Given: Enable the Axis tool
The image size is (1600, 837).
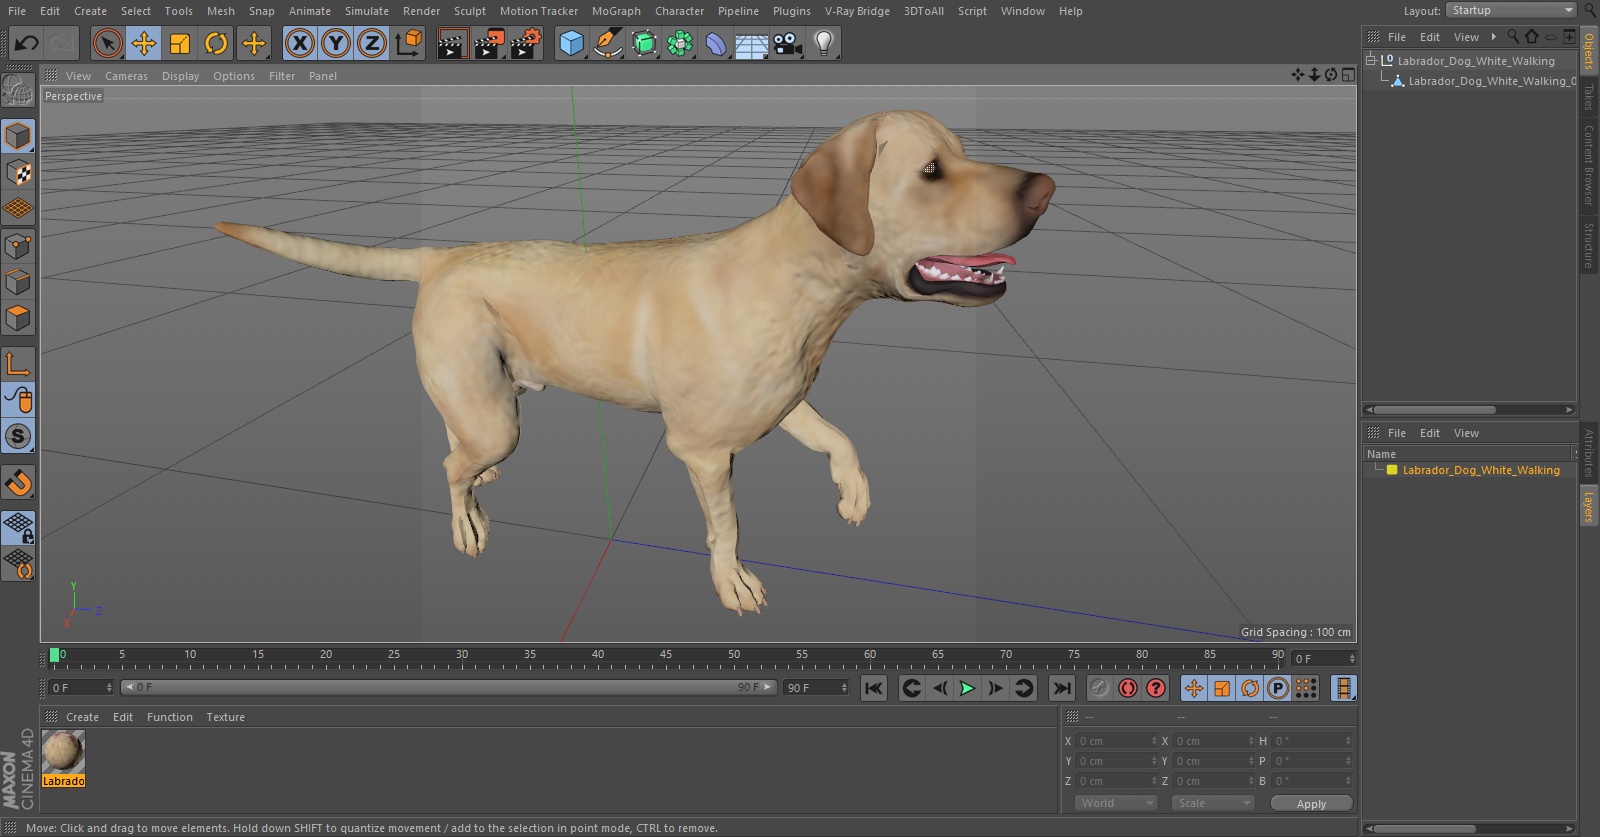Looking at the screenshot, I should [x=18, y=364].
